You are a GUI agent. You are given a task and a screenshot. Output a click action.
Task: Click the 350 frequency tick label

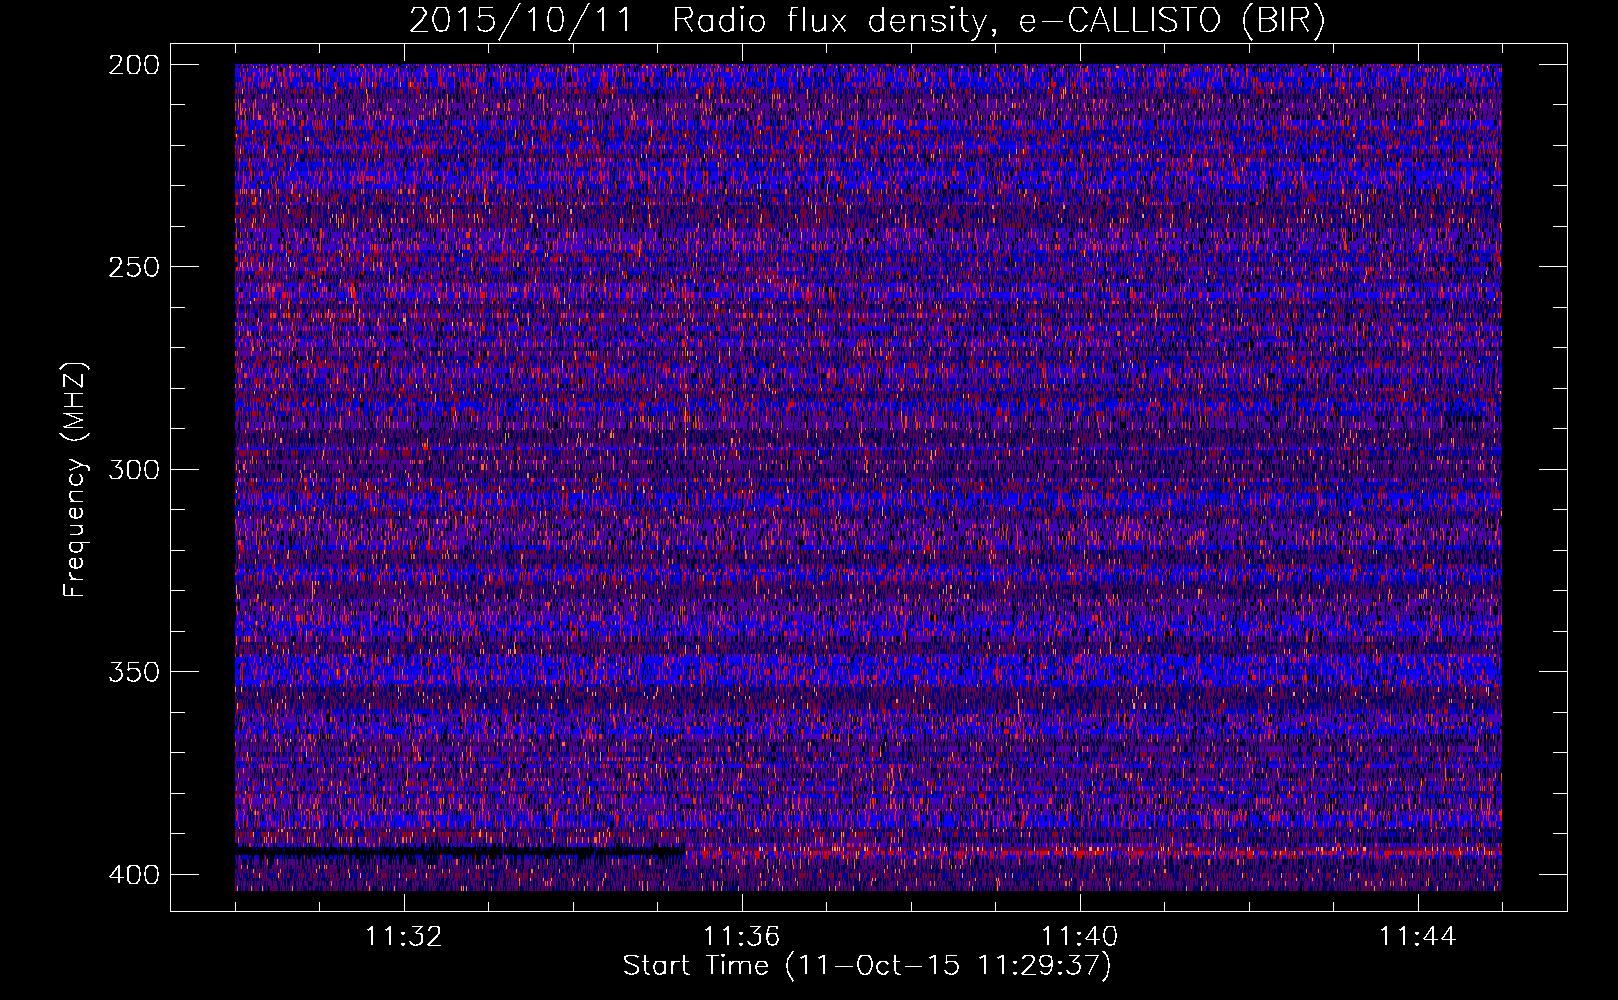[133, 671]
